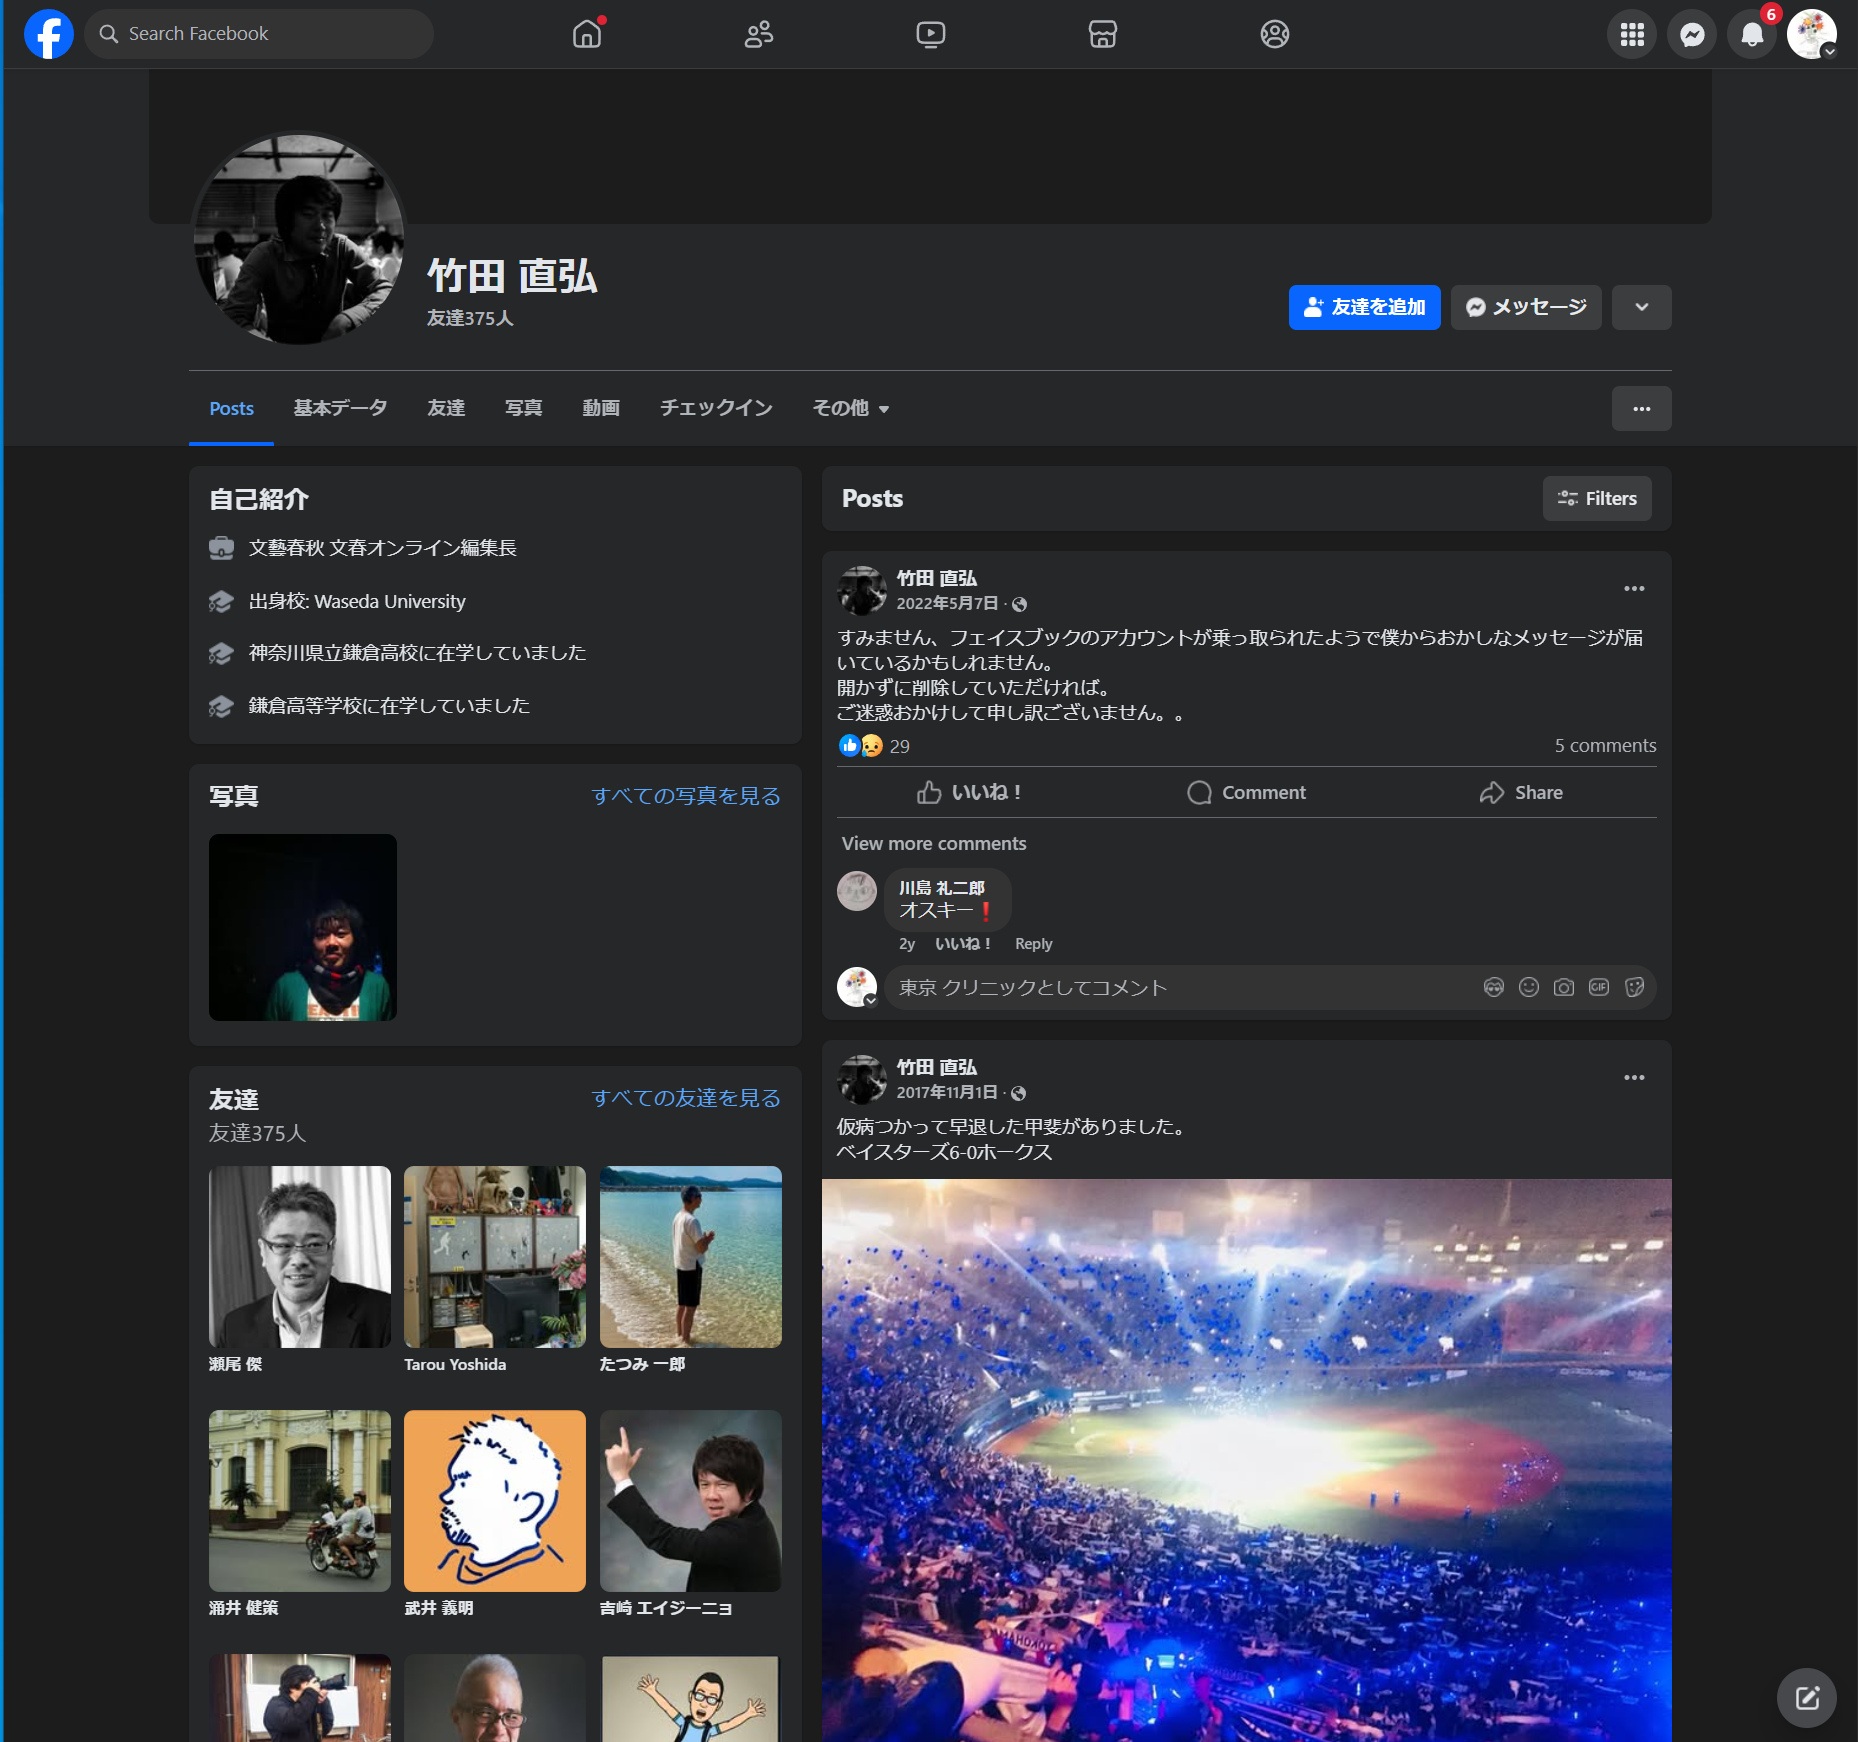Open the Groups icon in top bar

[1275, 34]
